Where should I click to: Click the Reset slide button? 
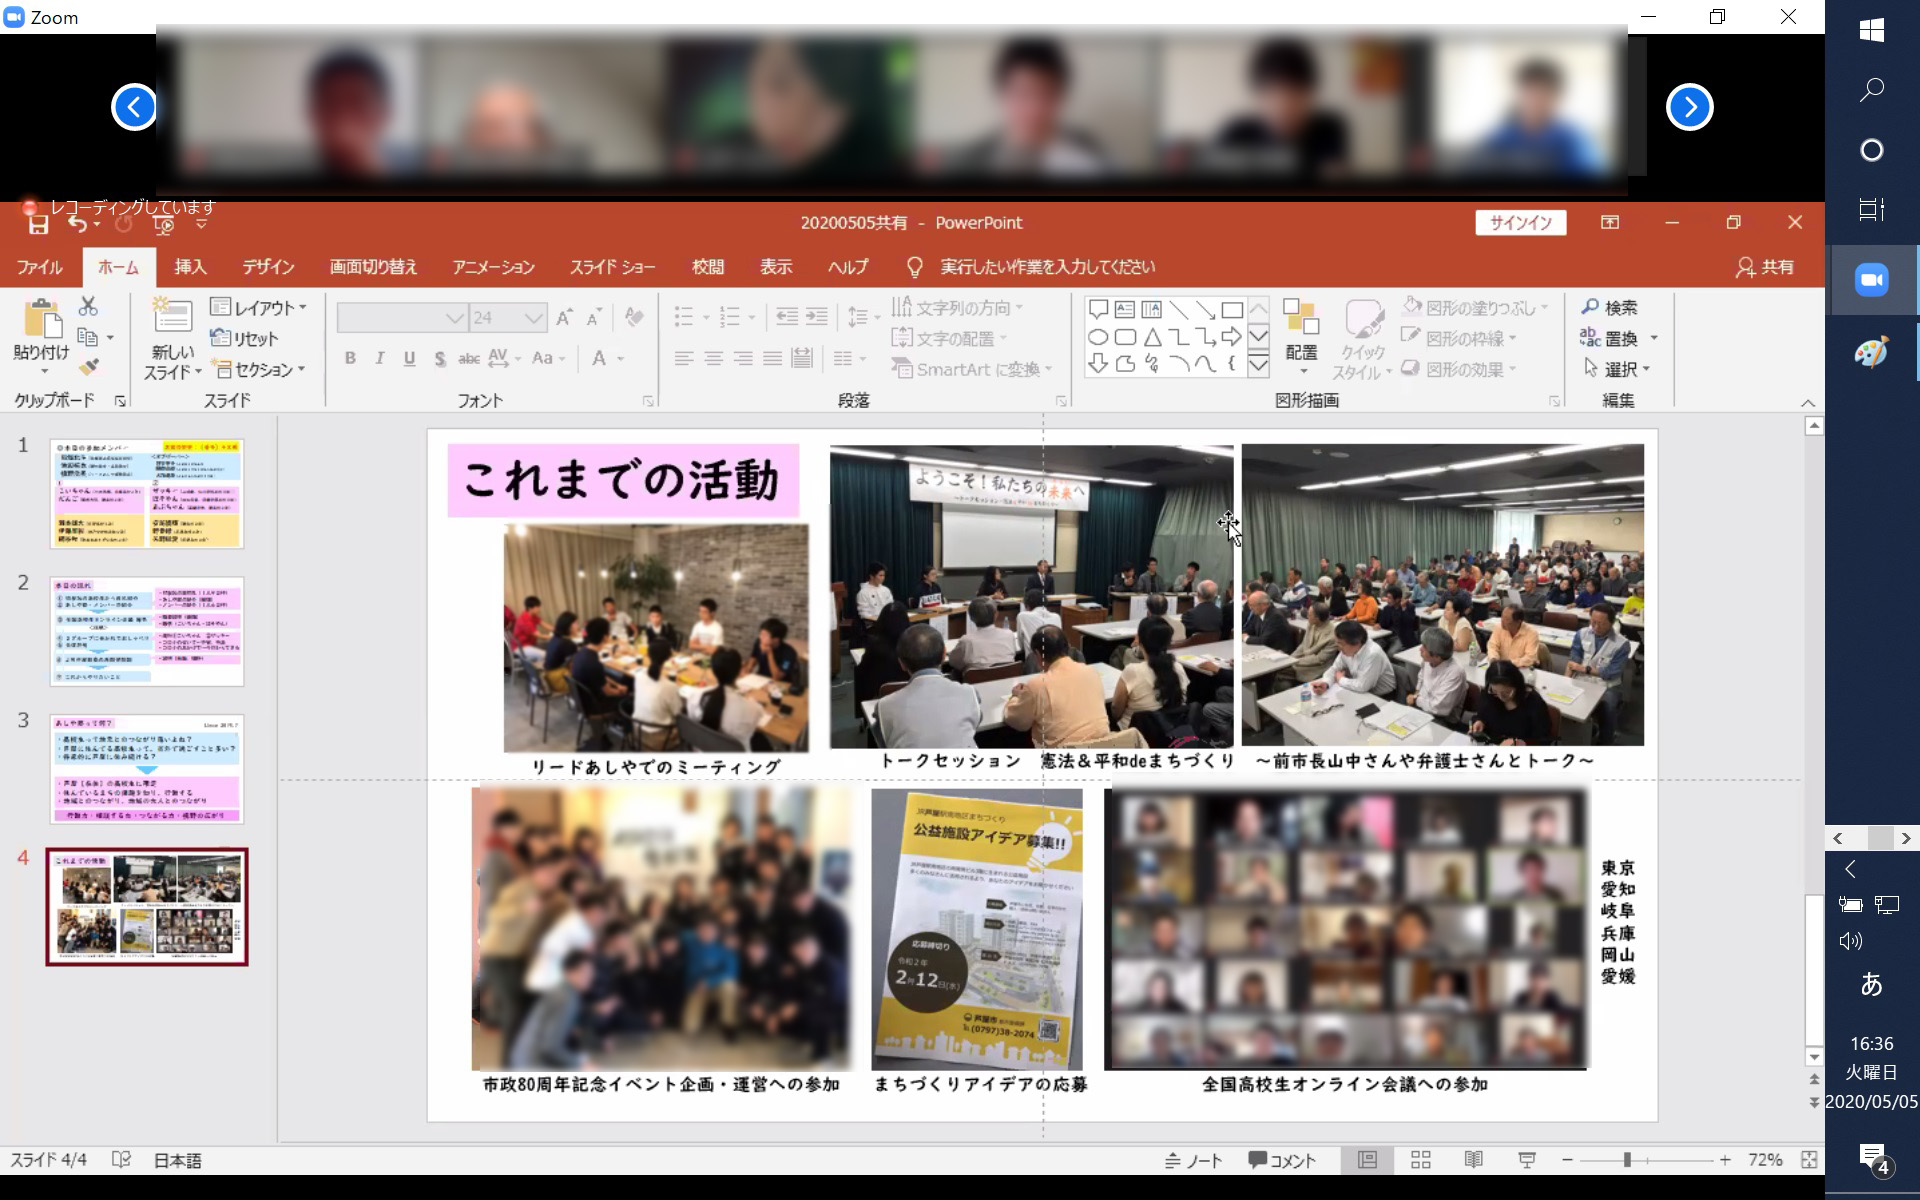(x=244, y=338)
